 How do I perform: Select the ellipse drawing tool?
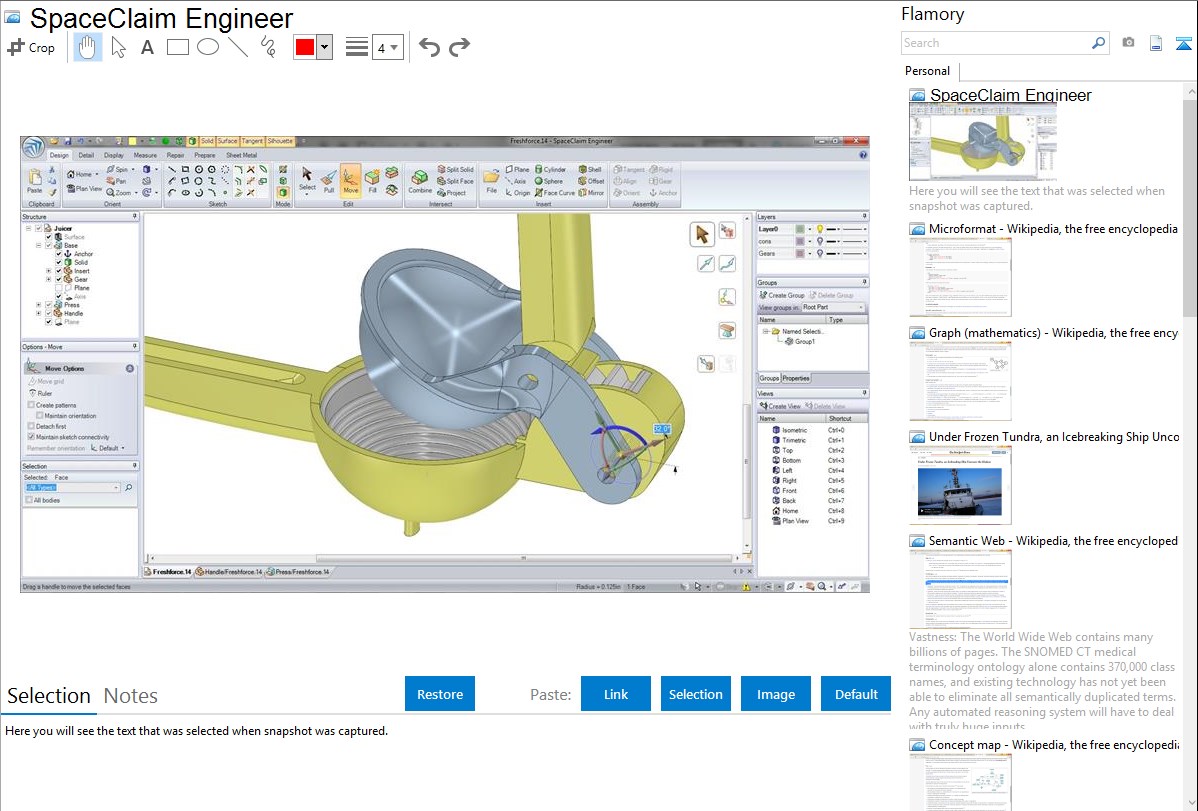[208, 47]
